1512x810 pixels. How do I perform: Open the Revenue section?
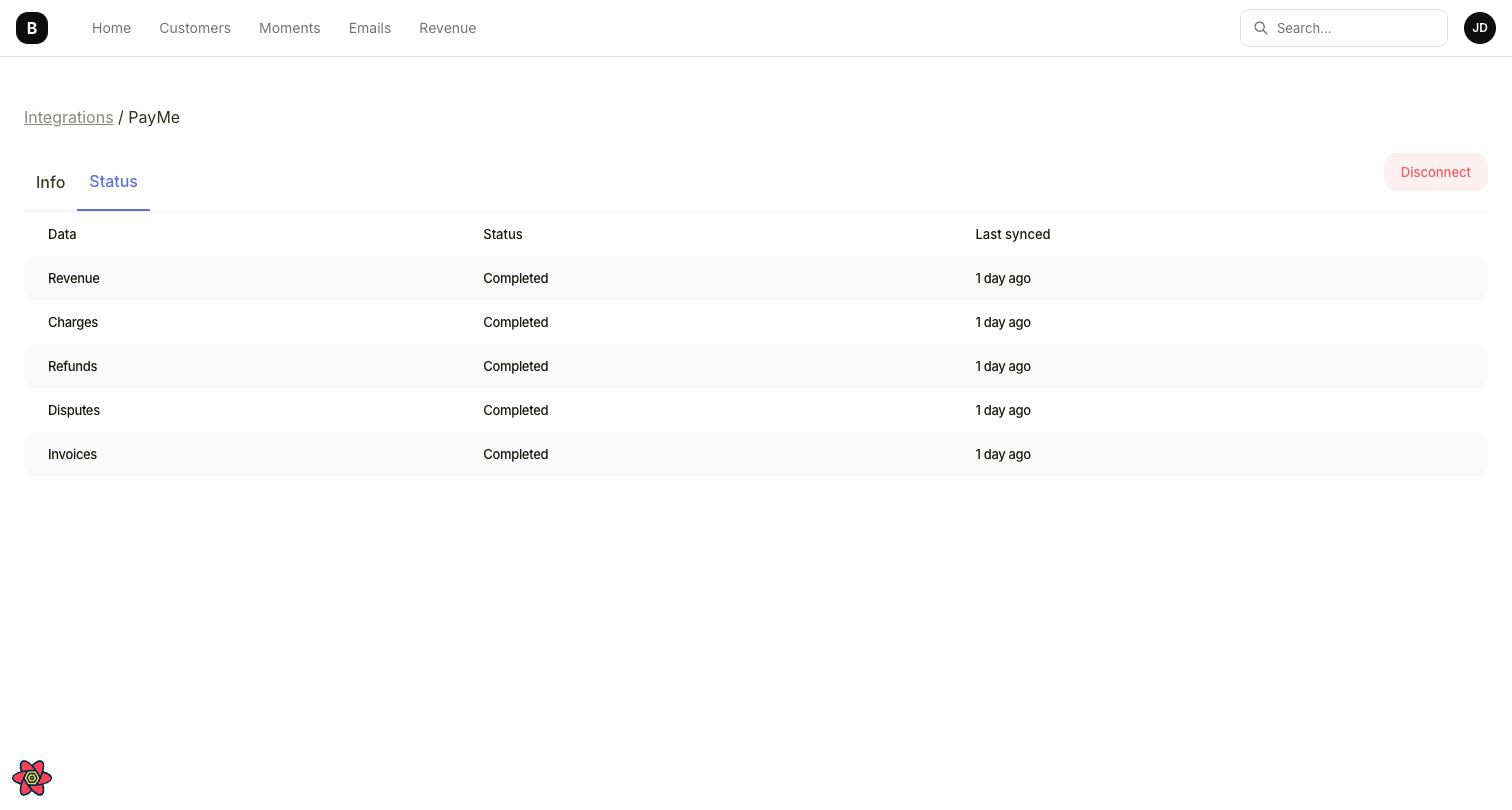point(447,28)
